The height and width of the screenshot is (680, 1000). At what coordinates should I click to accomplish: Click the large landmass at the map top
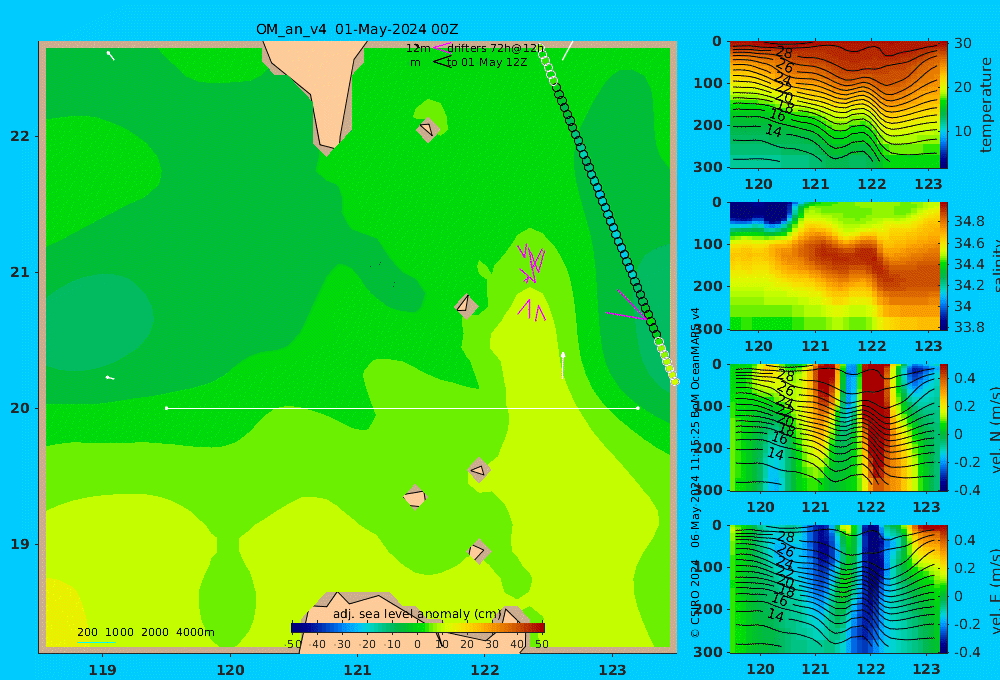point(322,89)
